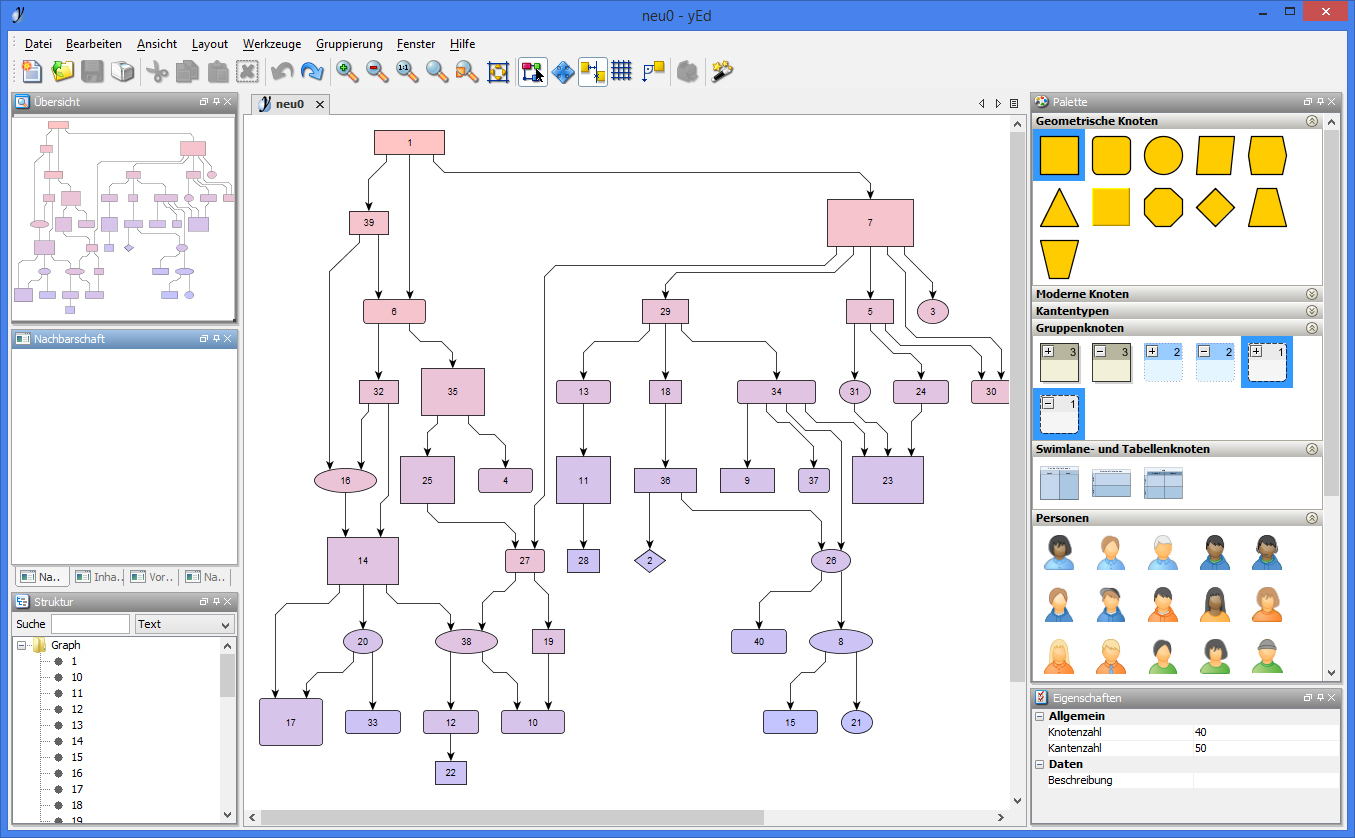Click the Fit Content icon

tap(497, 71)
